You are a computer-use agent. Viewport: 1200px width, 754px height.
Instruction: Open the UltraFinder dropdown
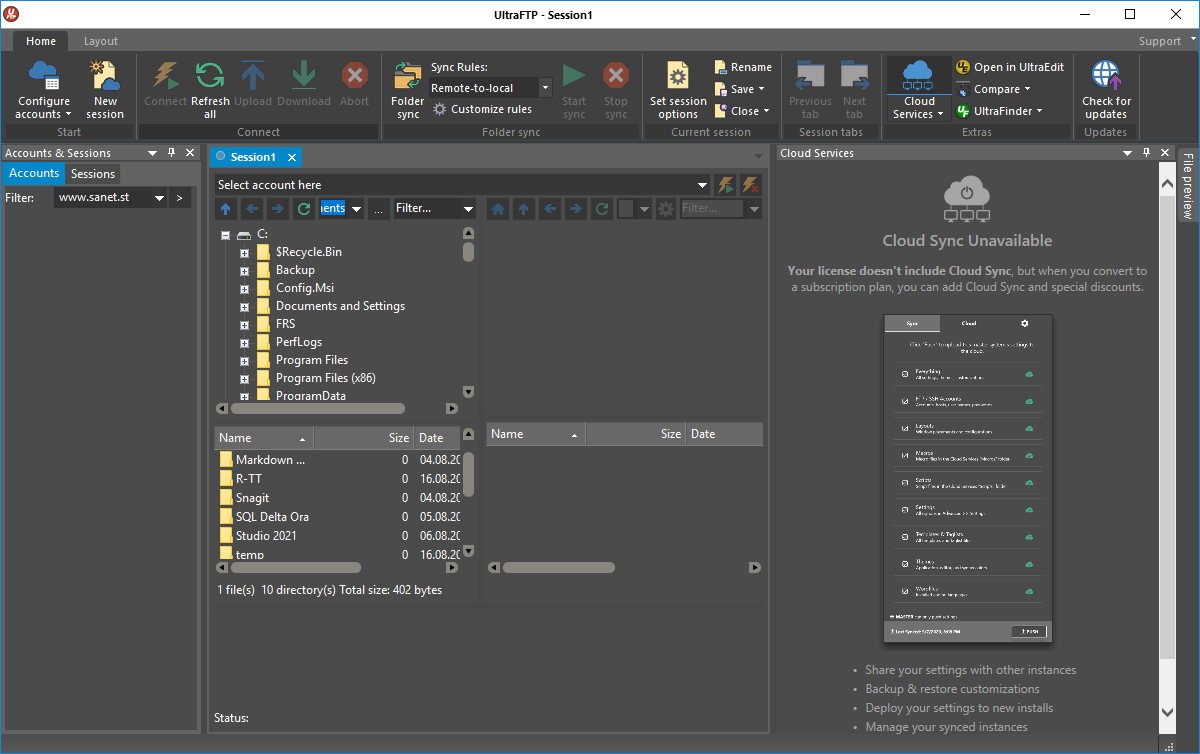1000,111
